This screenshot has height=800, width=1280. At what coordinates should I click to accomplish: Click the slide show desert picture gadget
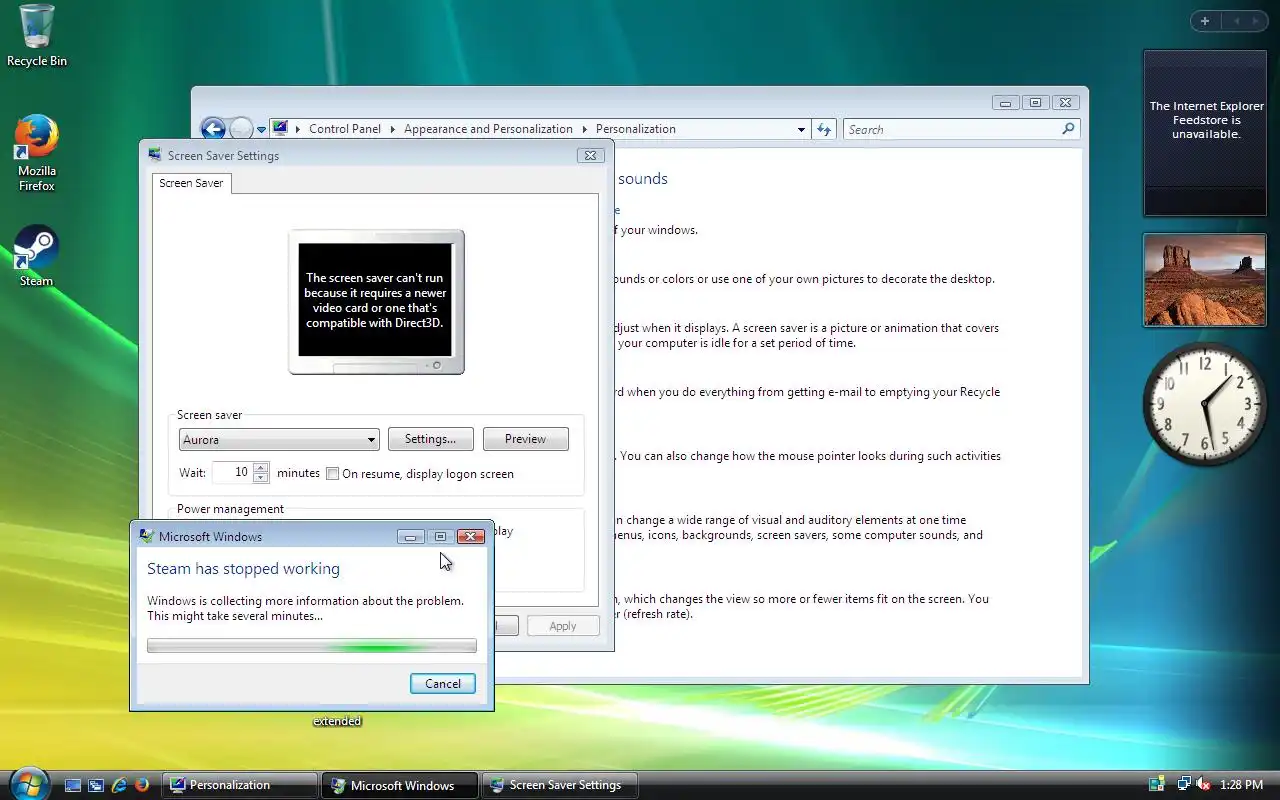tap(1205, 280)
